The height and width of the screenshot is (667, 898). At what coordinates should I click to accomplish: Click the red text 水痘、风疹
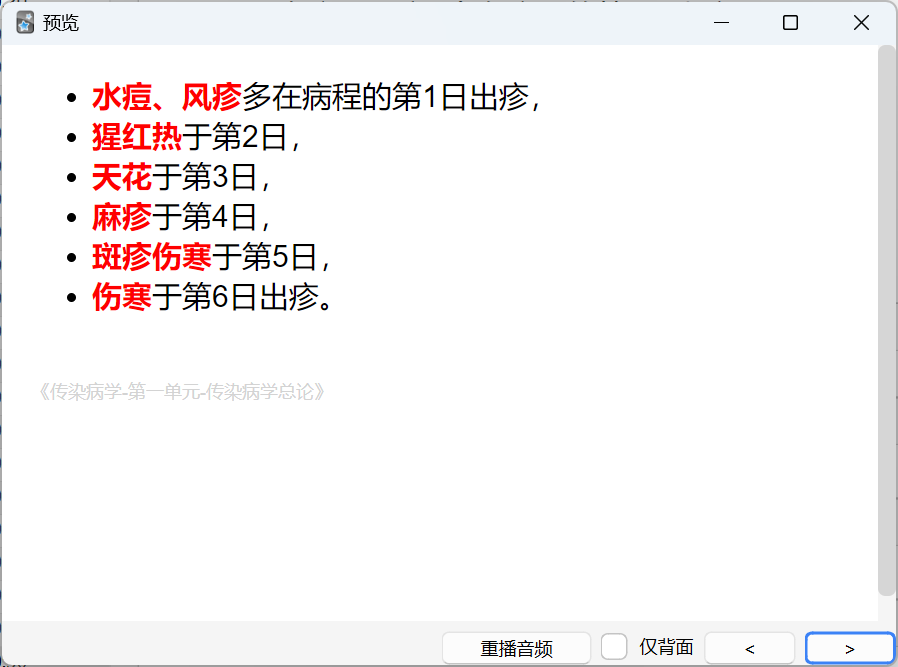pyautogui.click(x=167, y=97)
